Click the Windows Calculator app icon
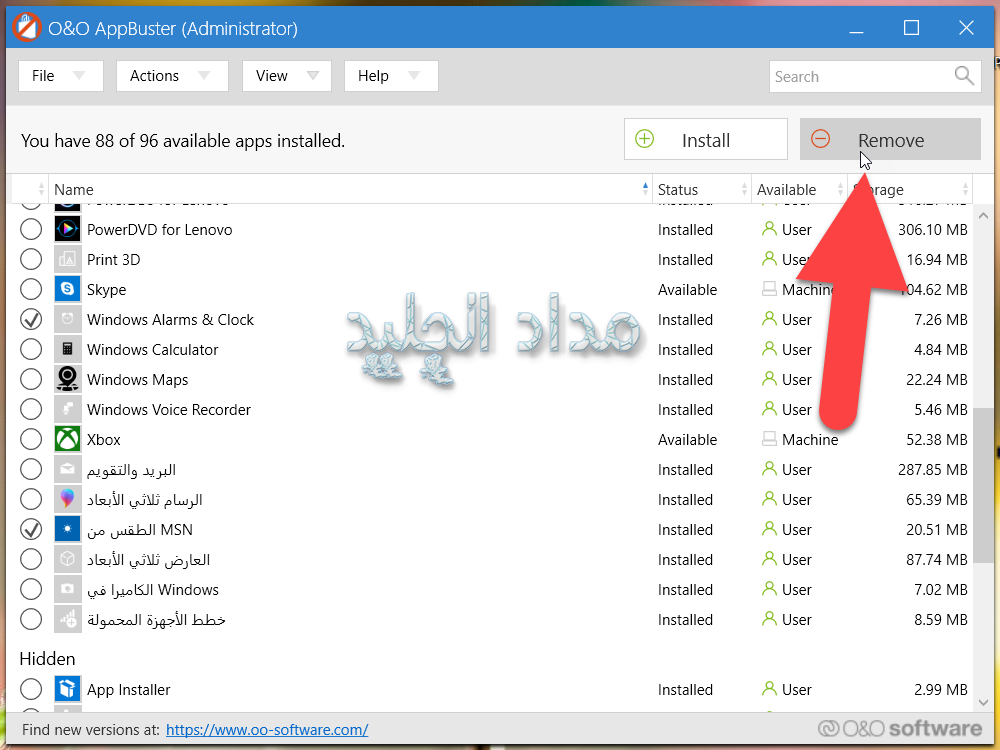 pos(67,349)
